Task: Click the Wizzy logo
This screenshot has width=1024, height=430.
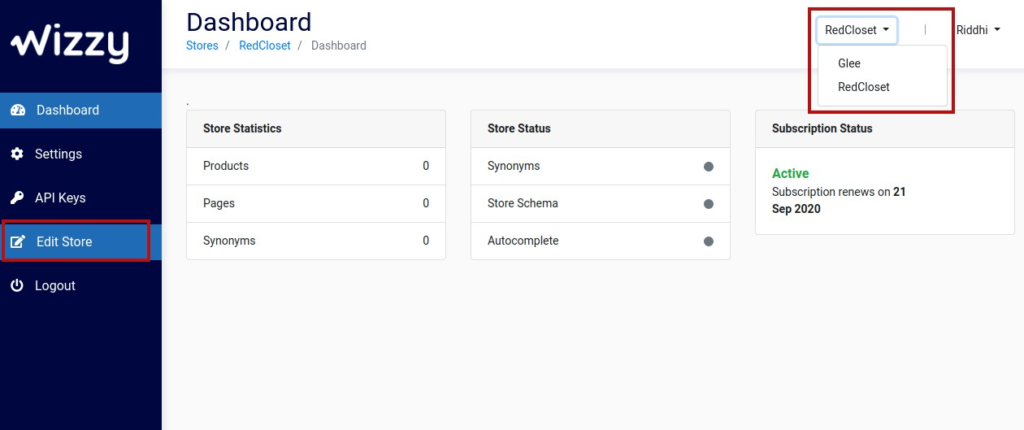Action: [x=70, y=46]
